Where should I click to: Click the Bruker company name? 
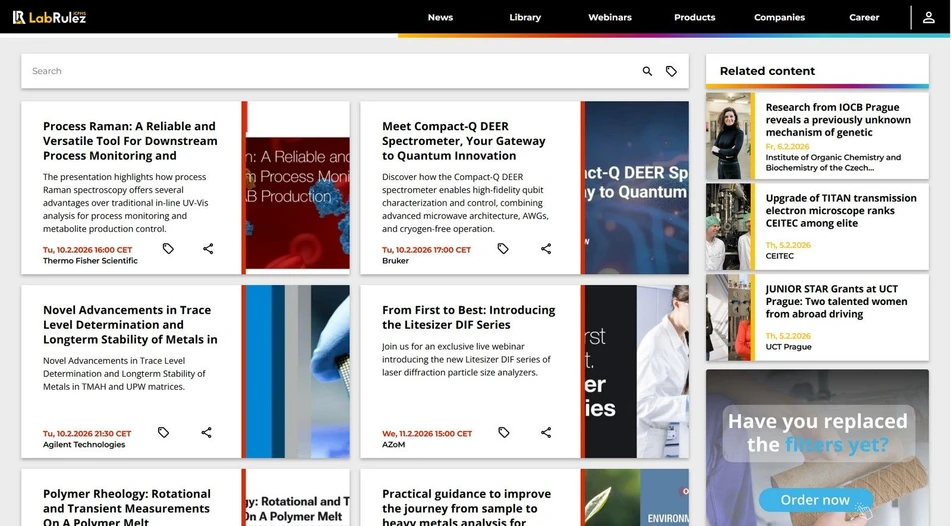click(395, 261)
